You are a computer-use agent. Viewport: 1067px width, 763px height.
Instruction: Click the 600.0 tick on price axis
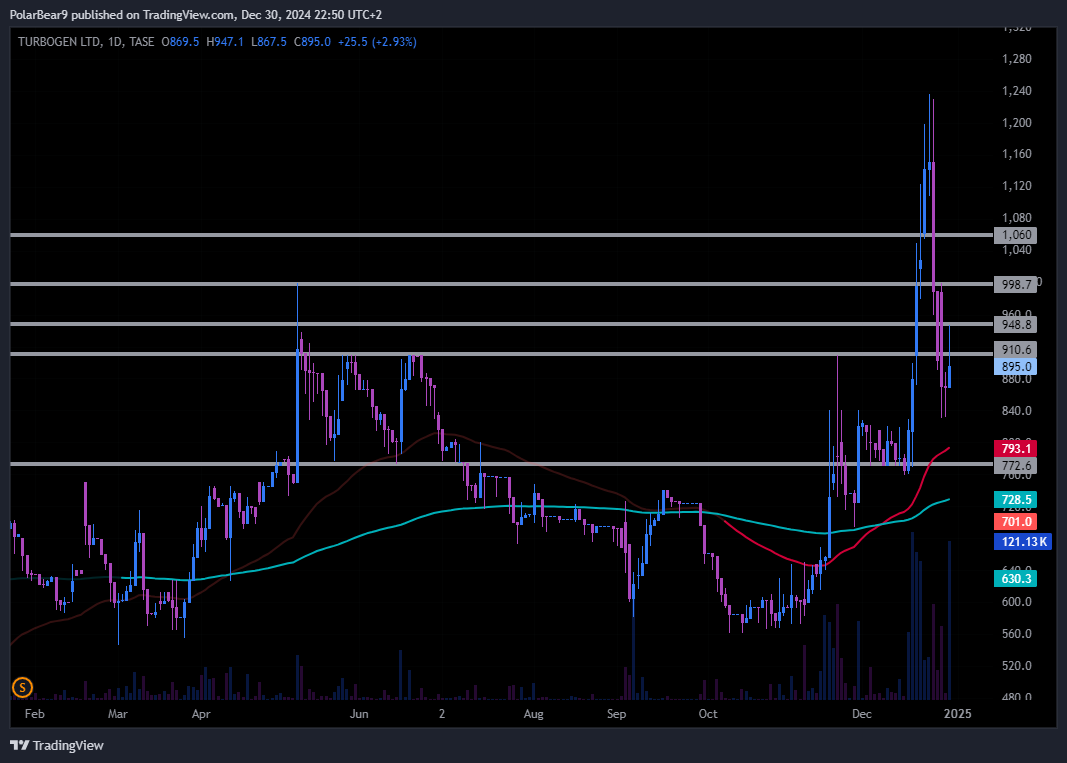point(1017,602)
